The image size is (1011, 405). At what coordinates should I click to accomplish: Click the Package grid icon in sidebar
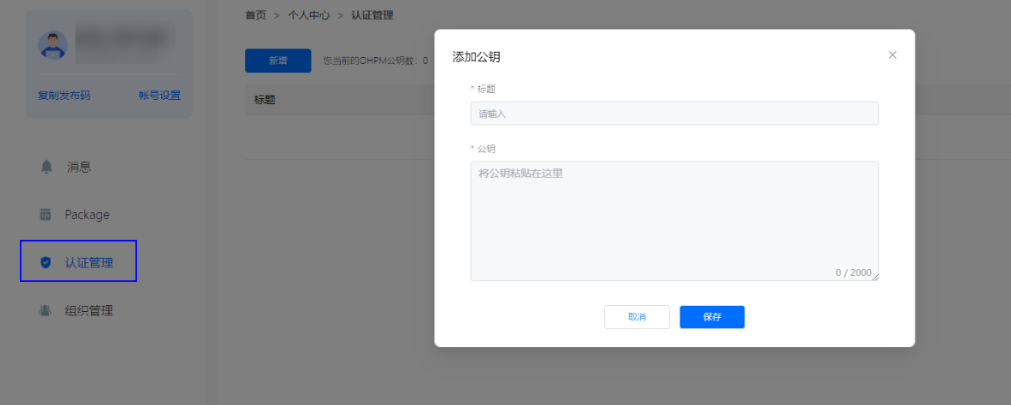[45, 214]
